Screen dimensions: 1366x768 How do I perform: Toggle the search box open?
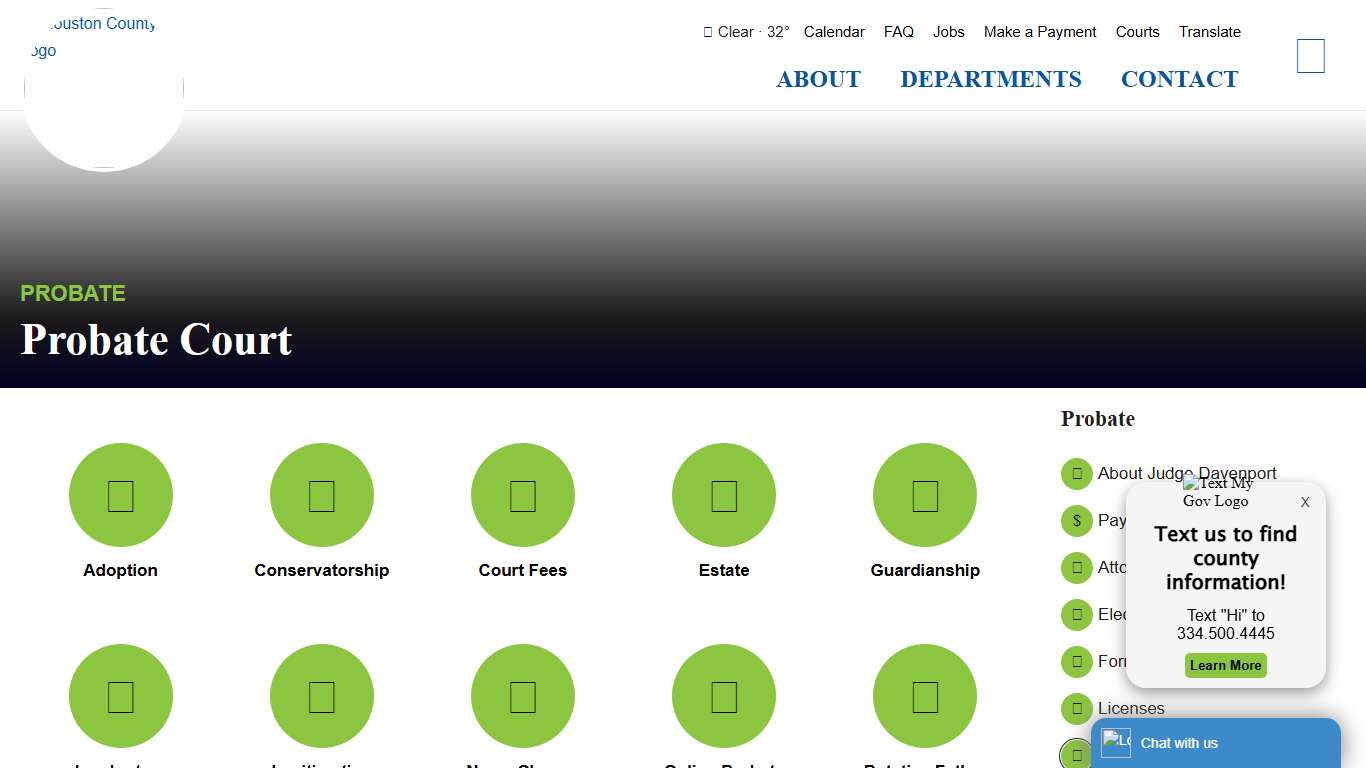[x=1310, y=56]
